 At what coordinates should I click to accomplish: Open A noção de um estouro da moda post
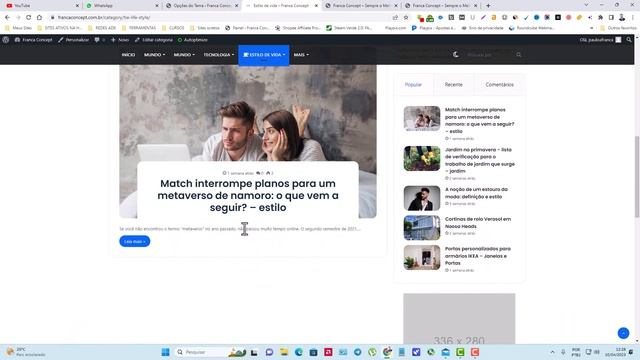(x=476, y=193)
